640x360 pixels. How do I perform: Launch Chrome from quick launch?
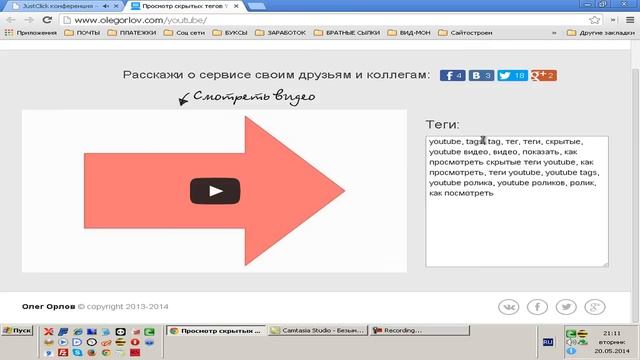click(x=106, y=352)
